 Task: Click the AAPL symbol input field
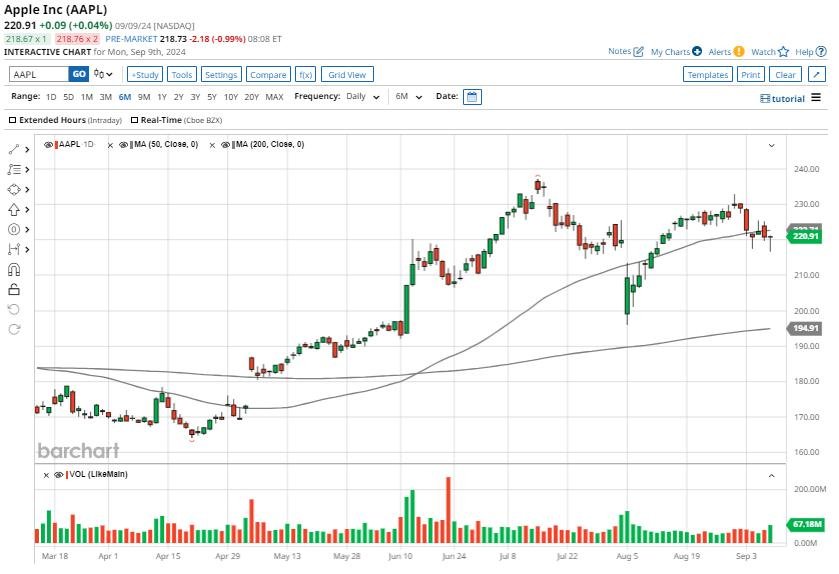coord(38,74)
